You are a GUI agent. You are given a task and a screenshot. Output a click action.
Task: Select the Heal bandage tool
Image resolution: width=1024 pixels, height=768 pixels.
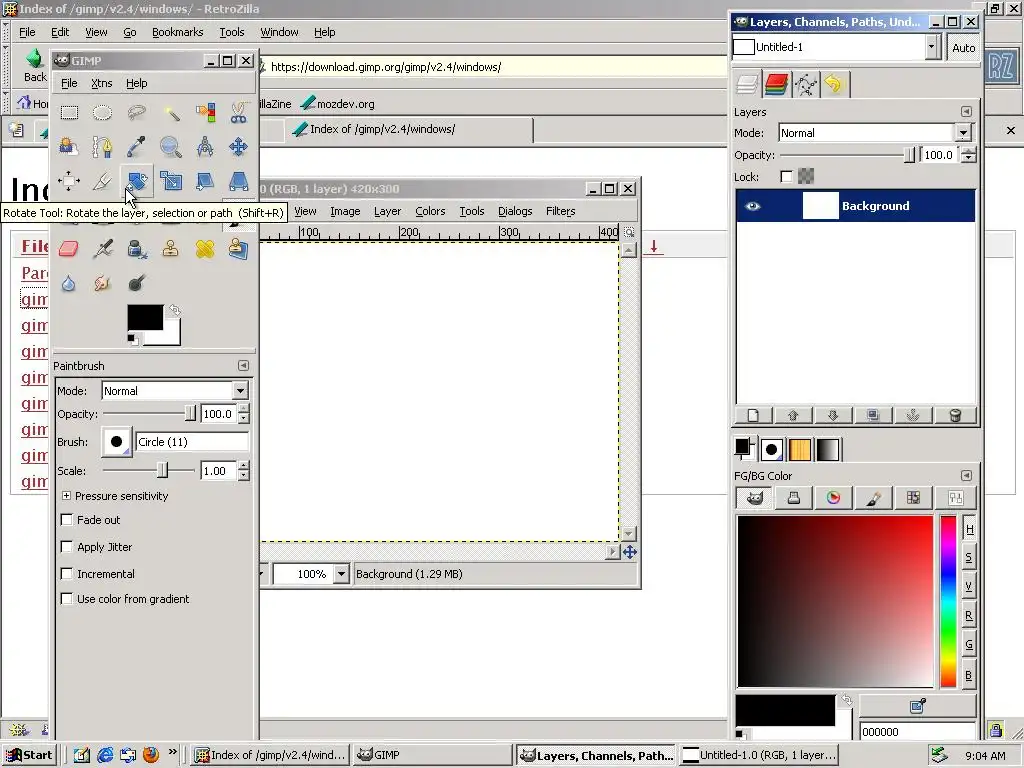tap(205, 249)
